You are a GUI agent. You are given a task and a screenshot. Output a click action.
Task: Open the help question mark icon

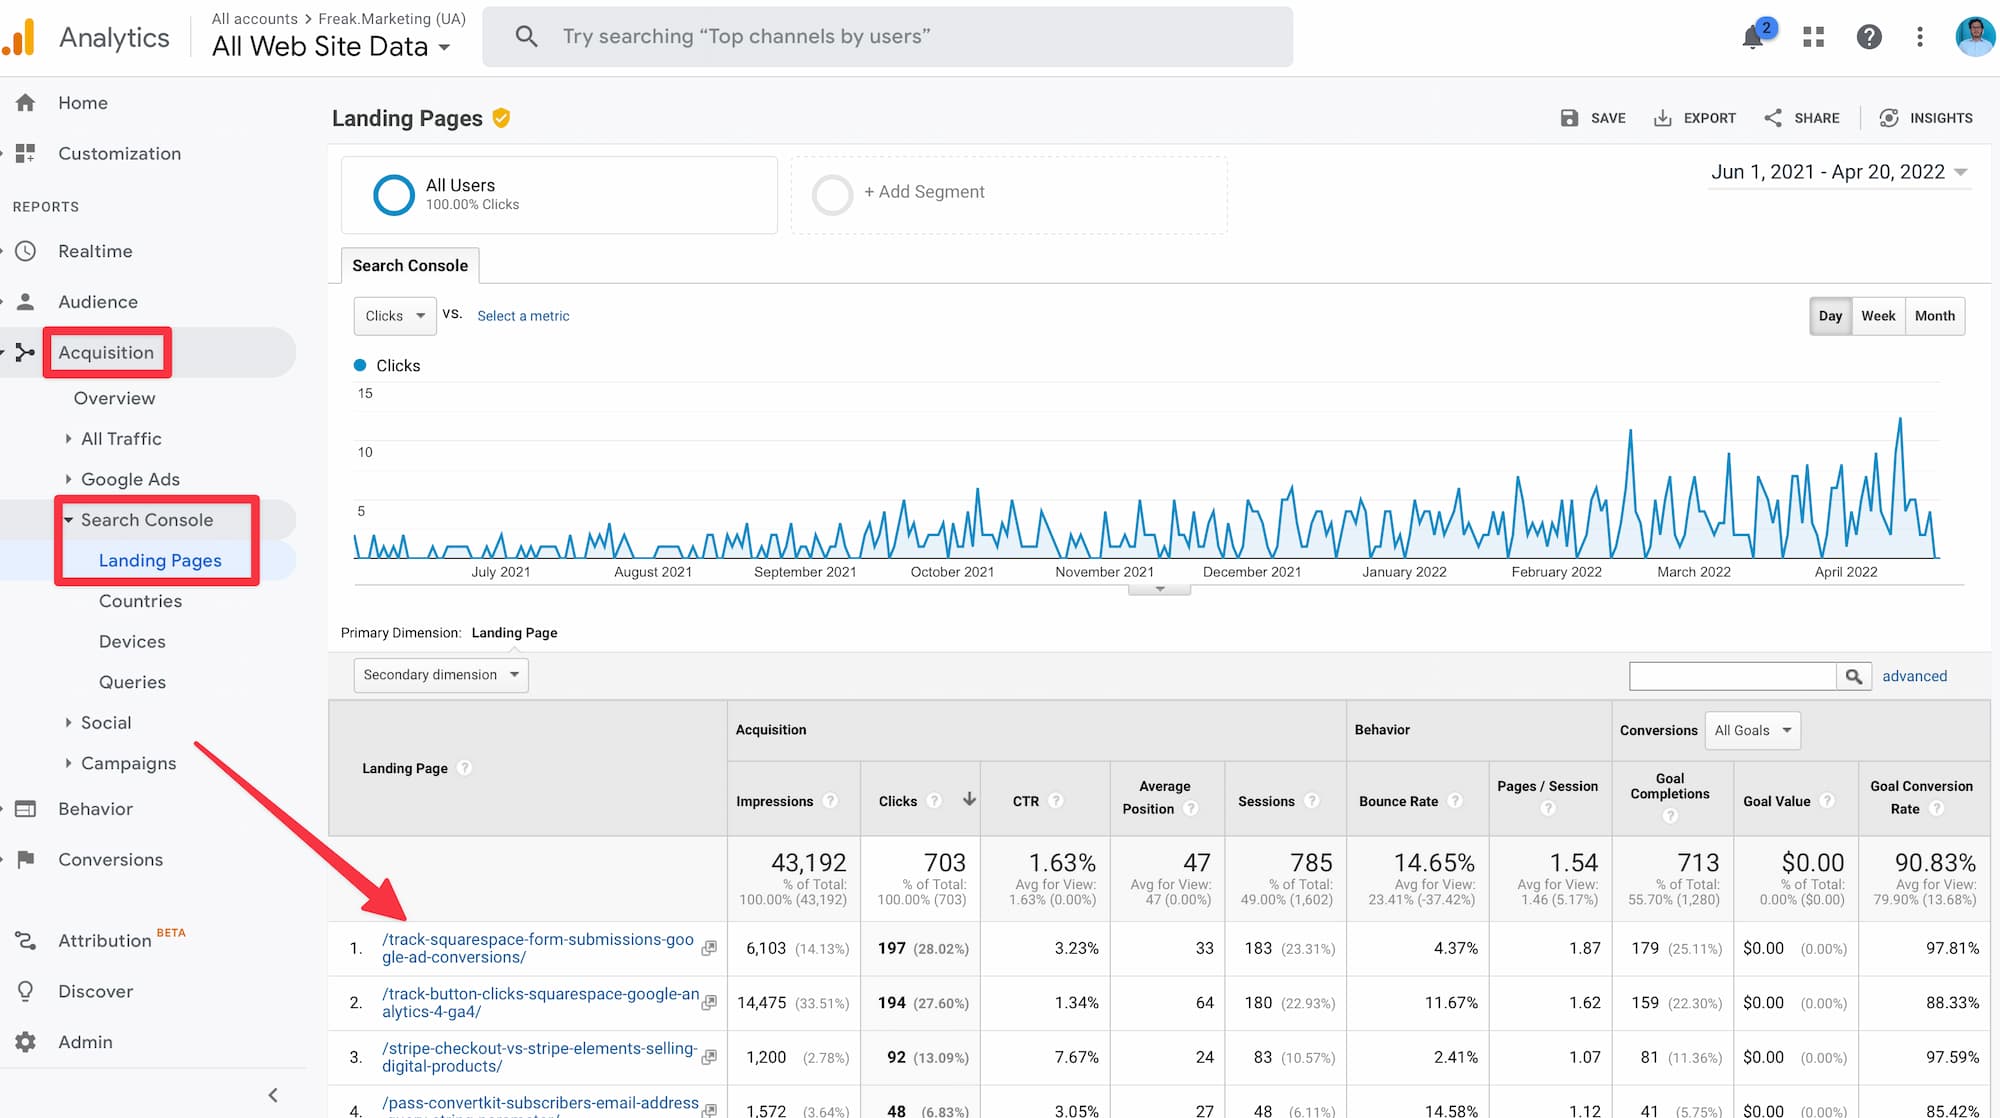coord(1868,37)
